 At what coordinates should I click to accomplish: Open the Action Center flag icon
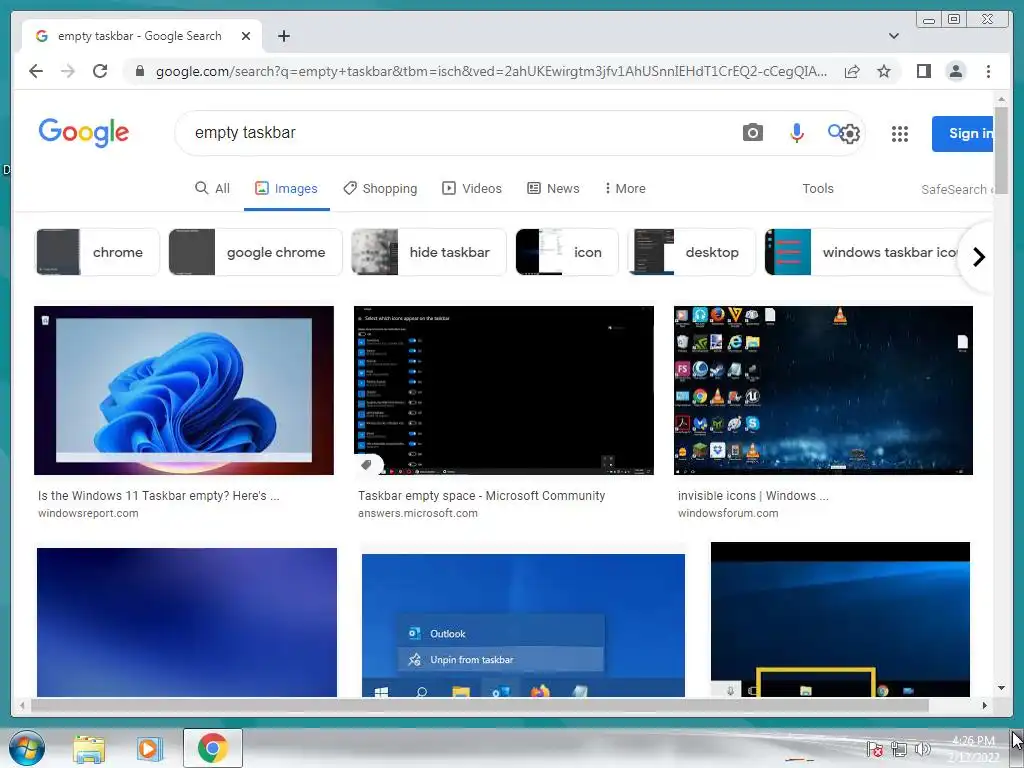click(x=874, y=750)
